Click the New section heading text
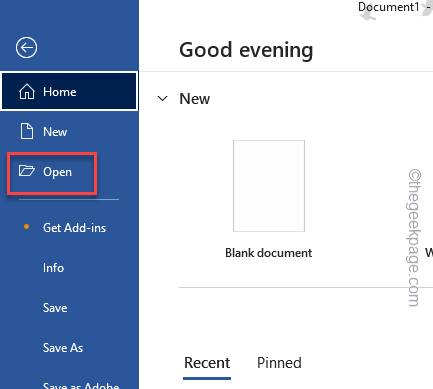This screenshot has width=433, height=389. pos(195,99)
